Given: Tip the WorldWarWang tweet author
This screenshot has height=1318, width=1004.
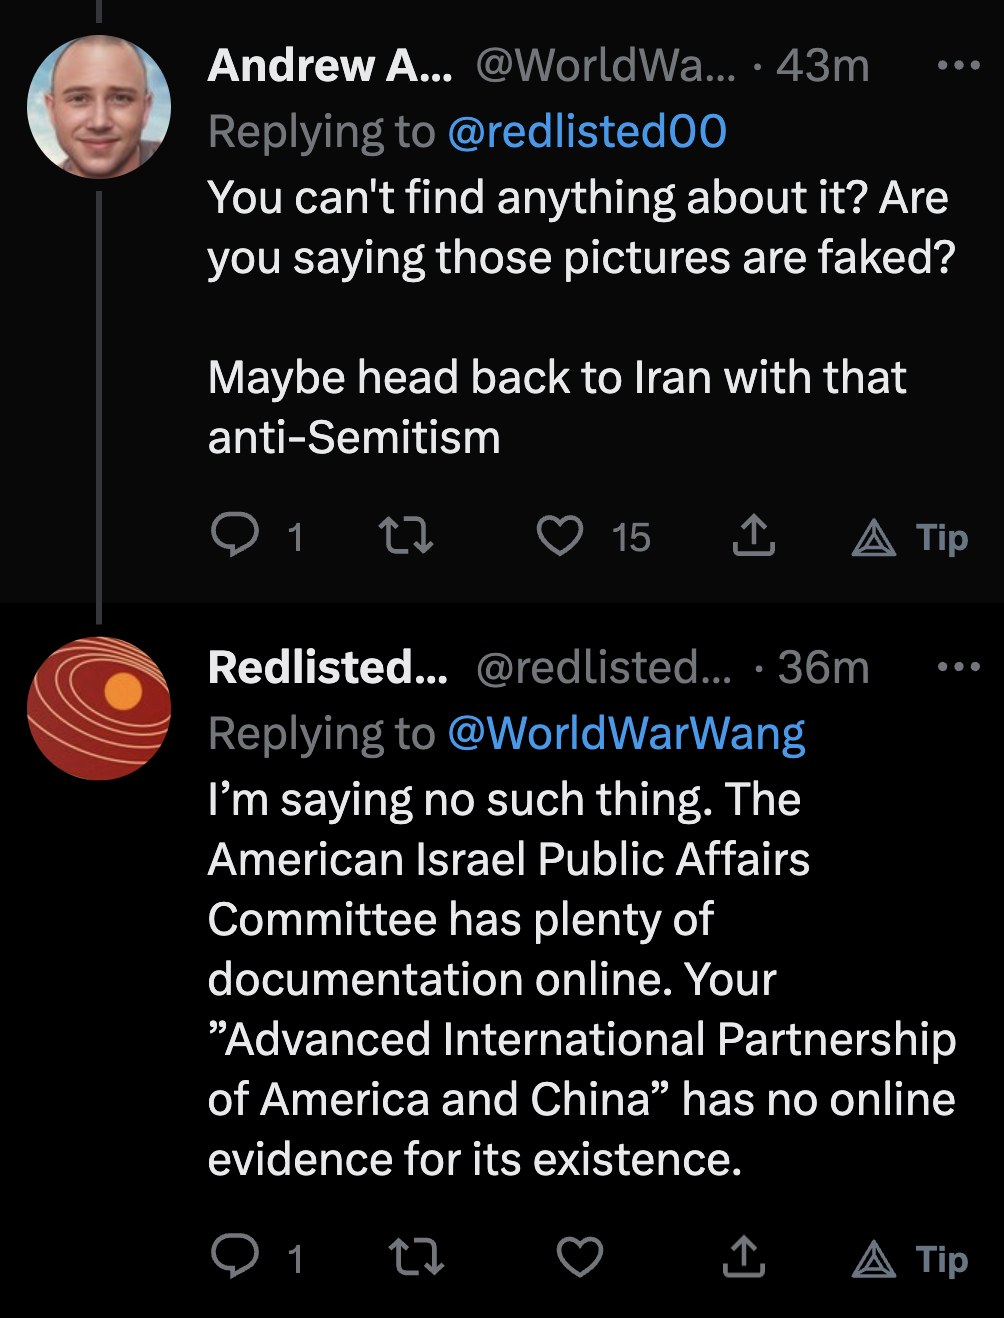Looking at the screenshot, I should point(910,538).
